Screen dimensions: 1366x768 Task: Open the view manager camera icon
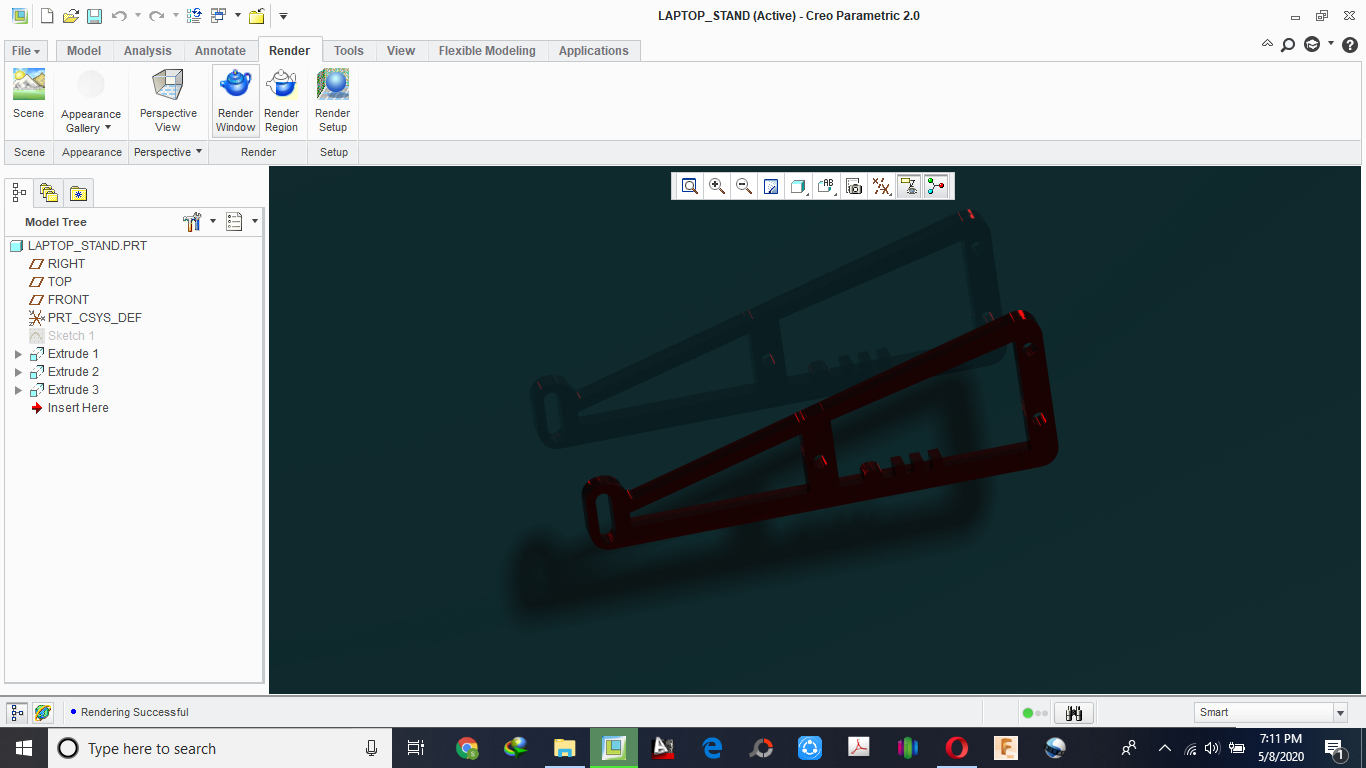[x=854, y=186]
